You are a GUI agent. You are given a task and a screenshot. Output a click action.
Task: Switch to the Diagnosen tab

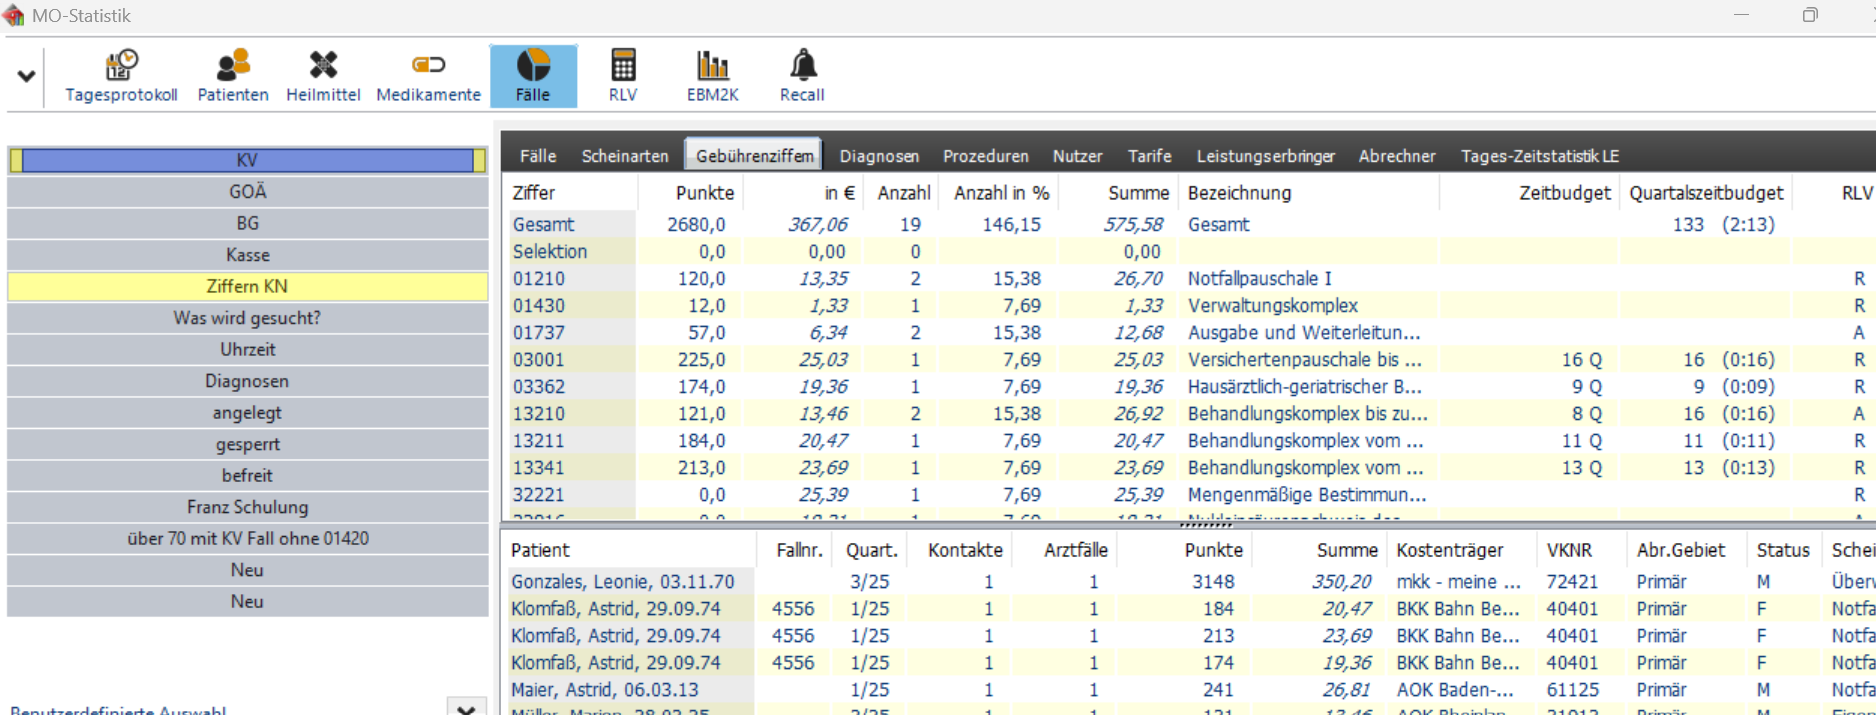pos(879,156)
